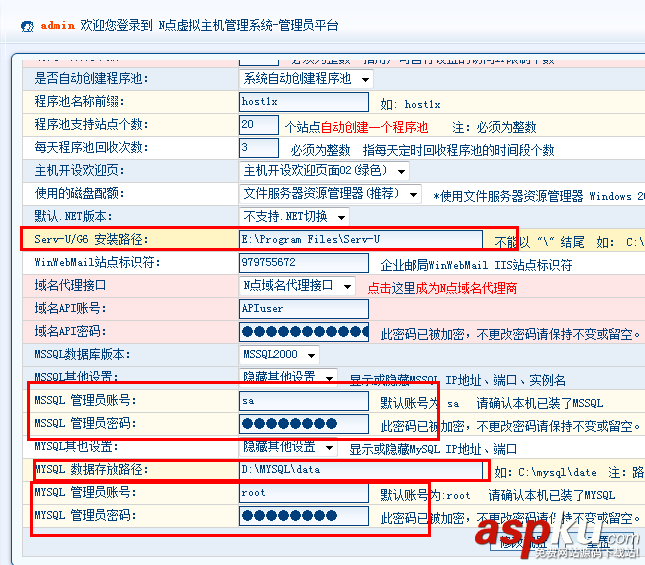The width and height of the screenshot is (645, 565).
Task: Click the 程序池名称前缀 field containing host1x
Action: click(x=304, y=102)
